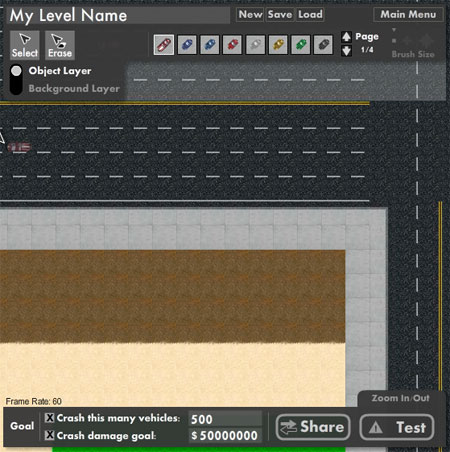Toggle the Object/Background layer switch
The width and height of the screenshot is (450, 452).
pos(16,80)
